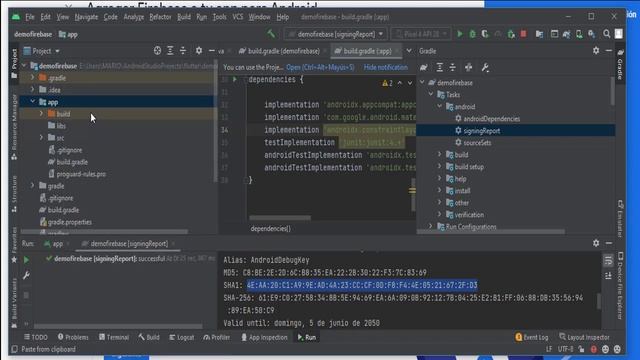This screenshot has width=640, height=360.
Task: Click the run gutter arrow beside dependencies
Action: click(x=235, y=79)
